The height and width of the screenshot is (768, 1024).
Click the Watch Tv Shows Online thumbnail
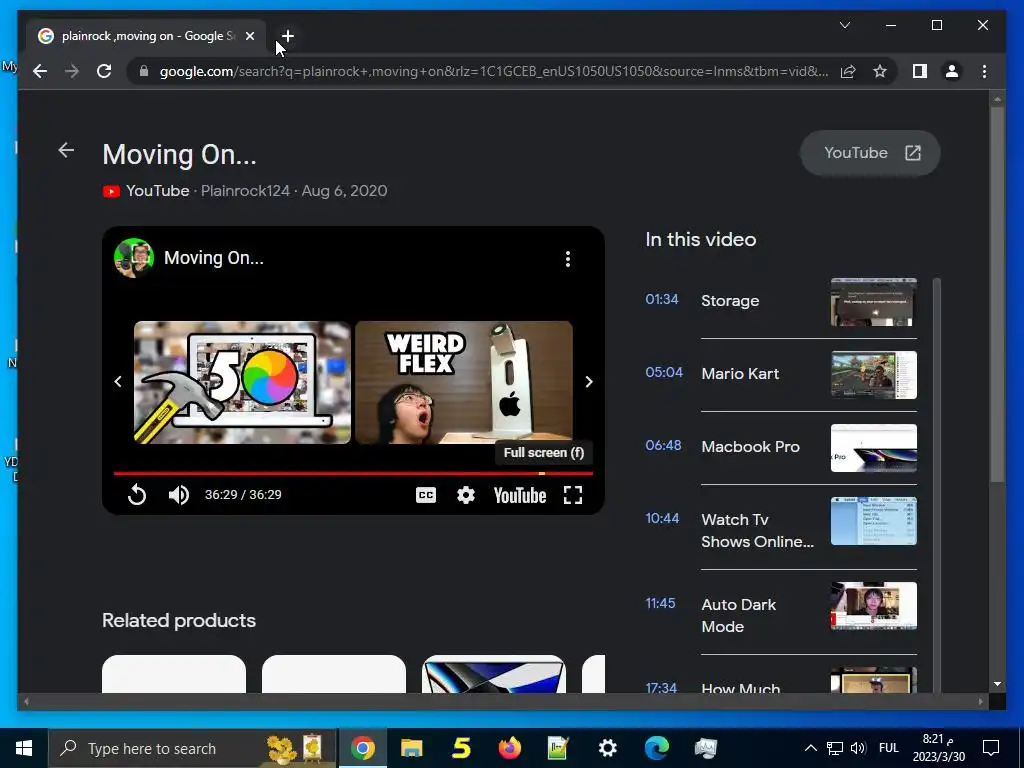(874, 521)
